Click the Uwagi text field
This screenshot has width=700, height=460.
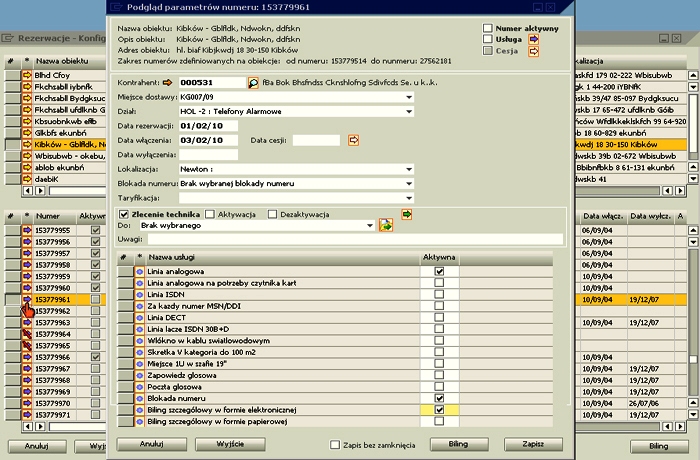tap(355, 239)
